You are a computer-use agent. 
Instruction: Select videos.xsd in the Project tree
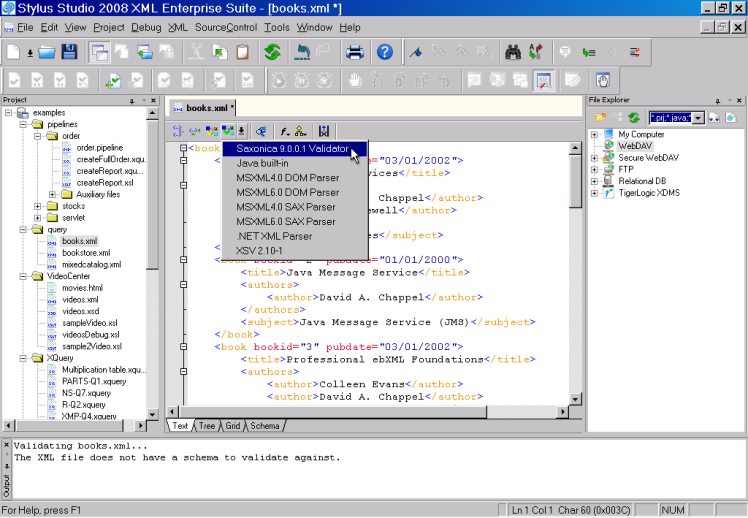click(81, 311)
